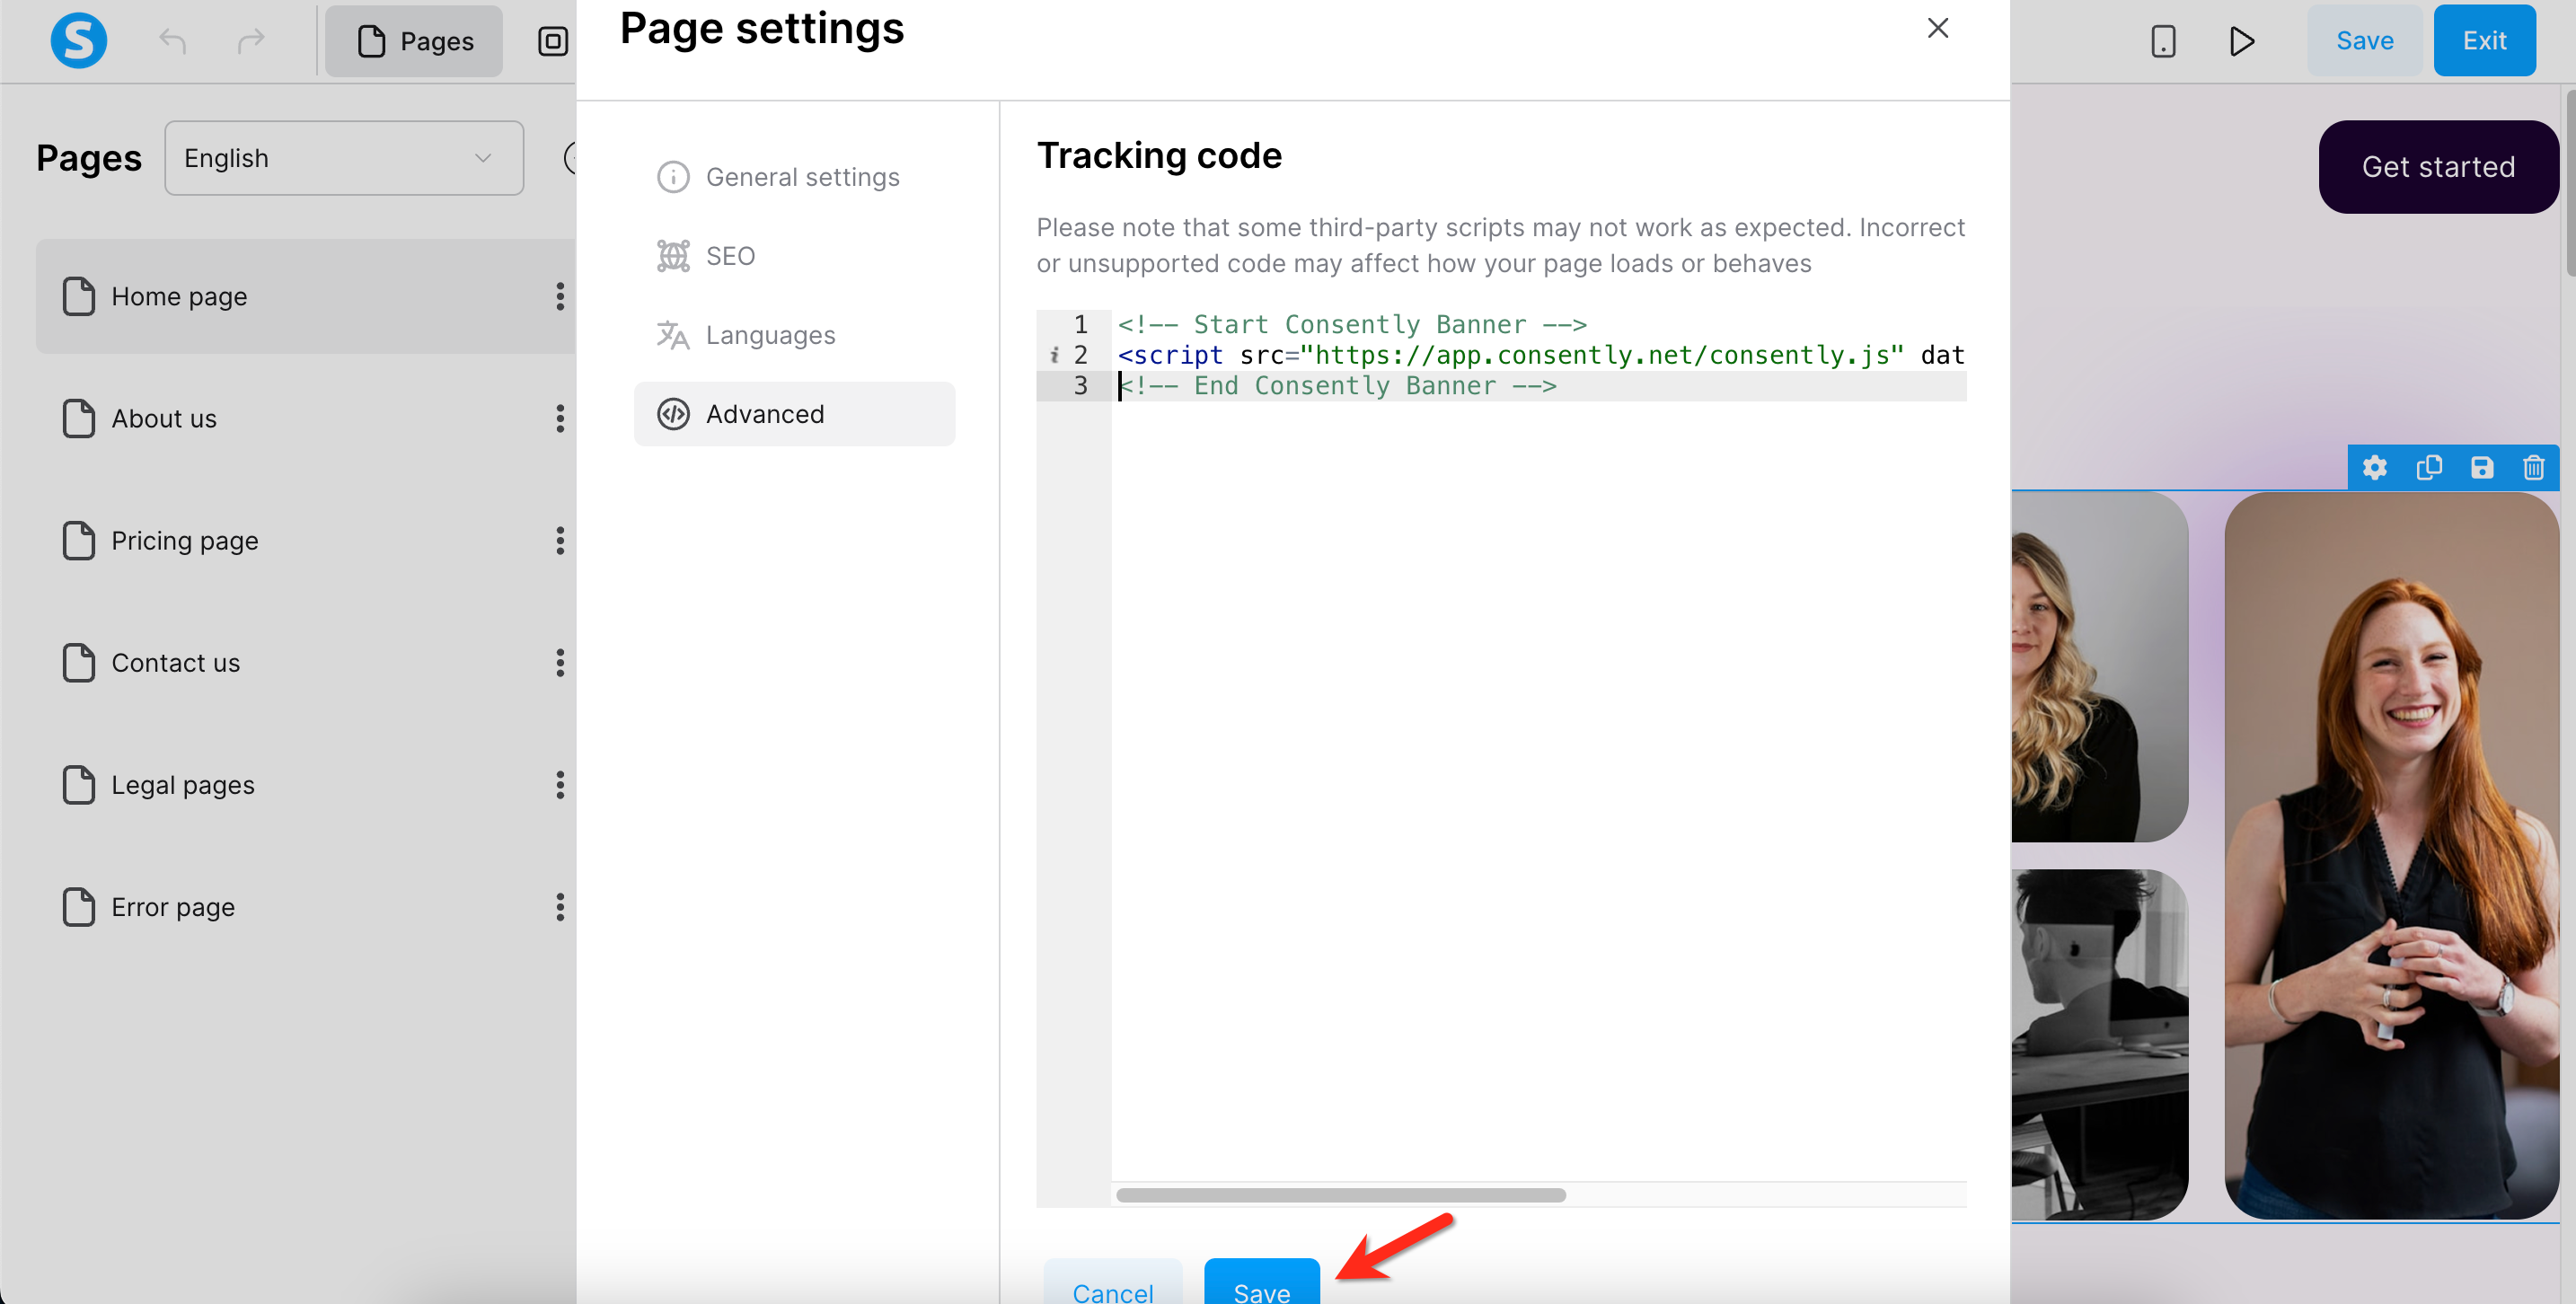Screen dimensions: 2576x1304
Task: Open Home page three-dot menu
Action: tap(560, 296)
